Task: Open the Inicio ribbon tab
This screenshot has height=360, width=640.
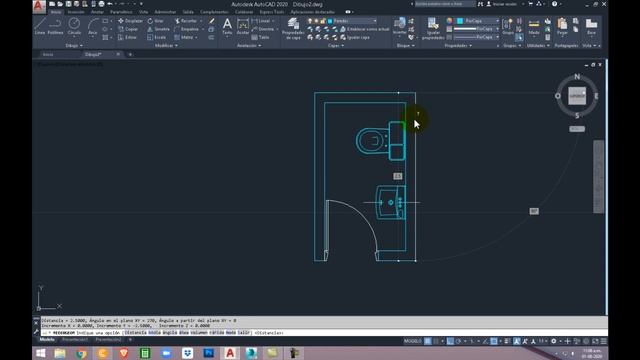Action: [56, 12]
